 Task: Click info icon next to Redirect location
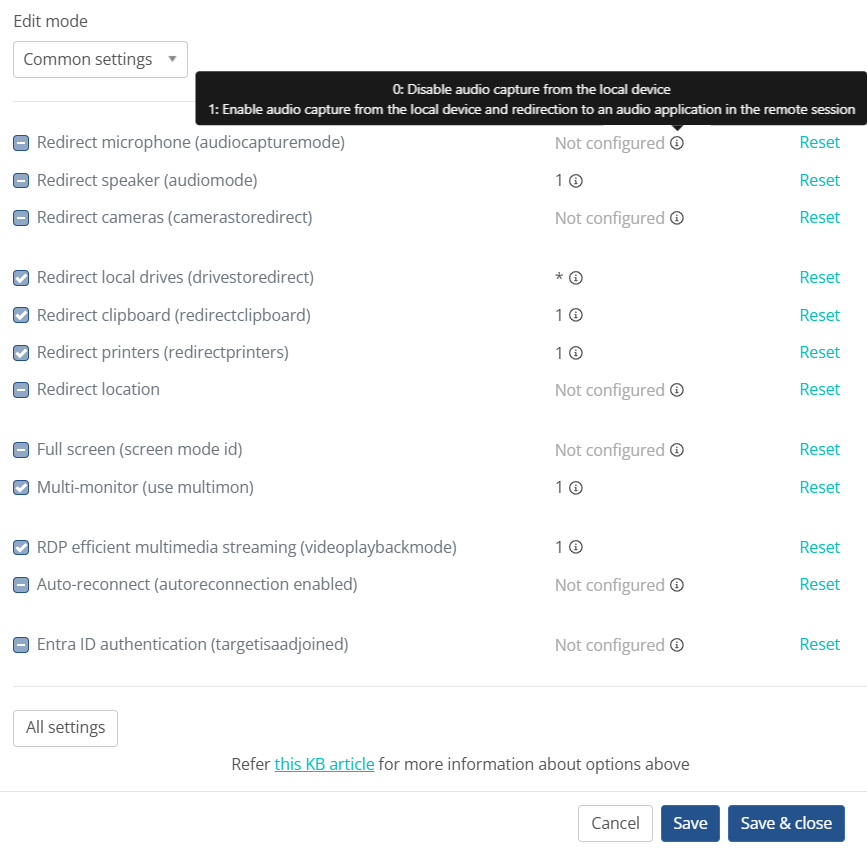point(677,390)
